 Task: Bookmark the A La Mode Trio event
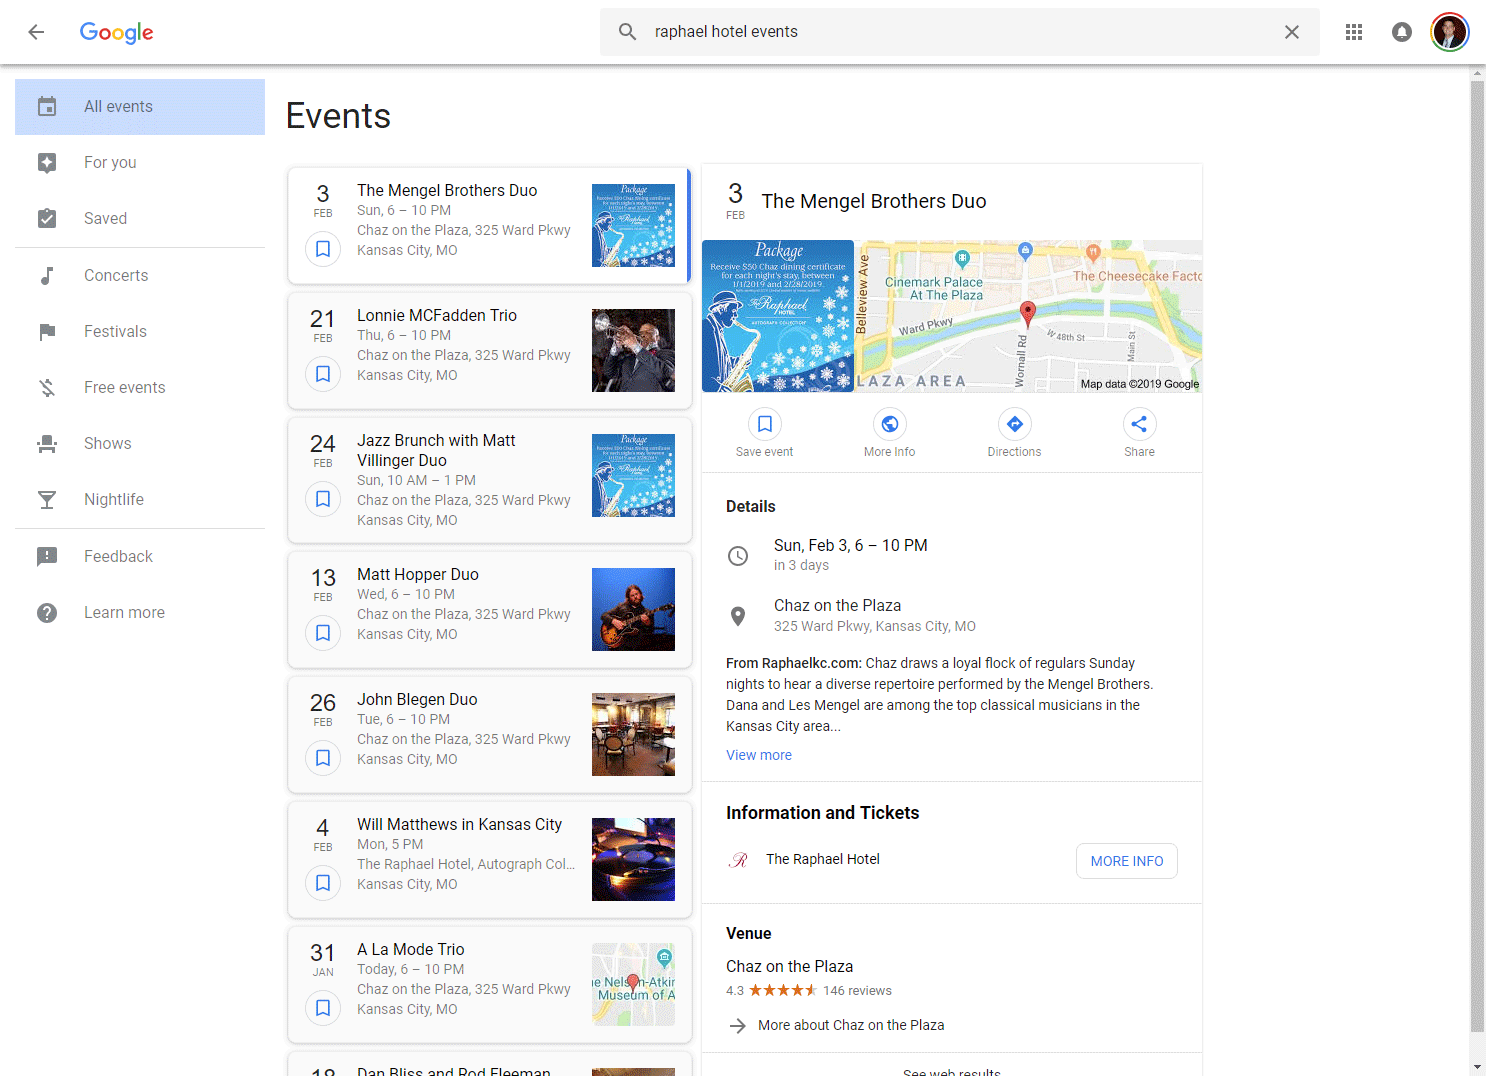click(x=323, y=1007)
